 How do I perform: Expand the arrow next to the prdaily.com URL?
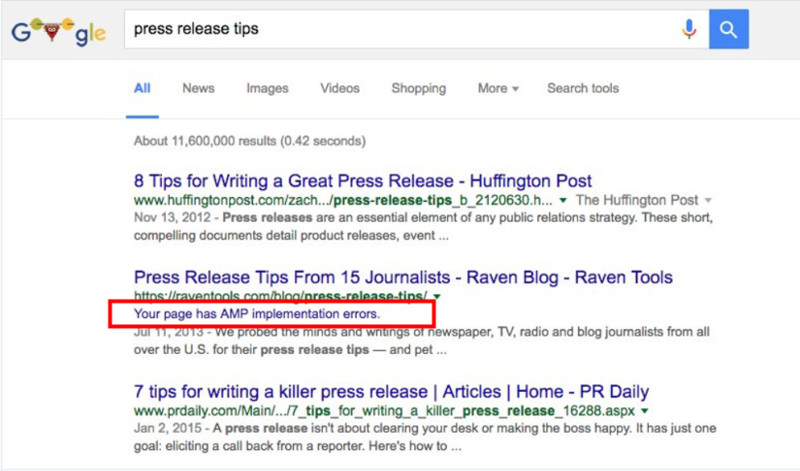point(645,411)
